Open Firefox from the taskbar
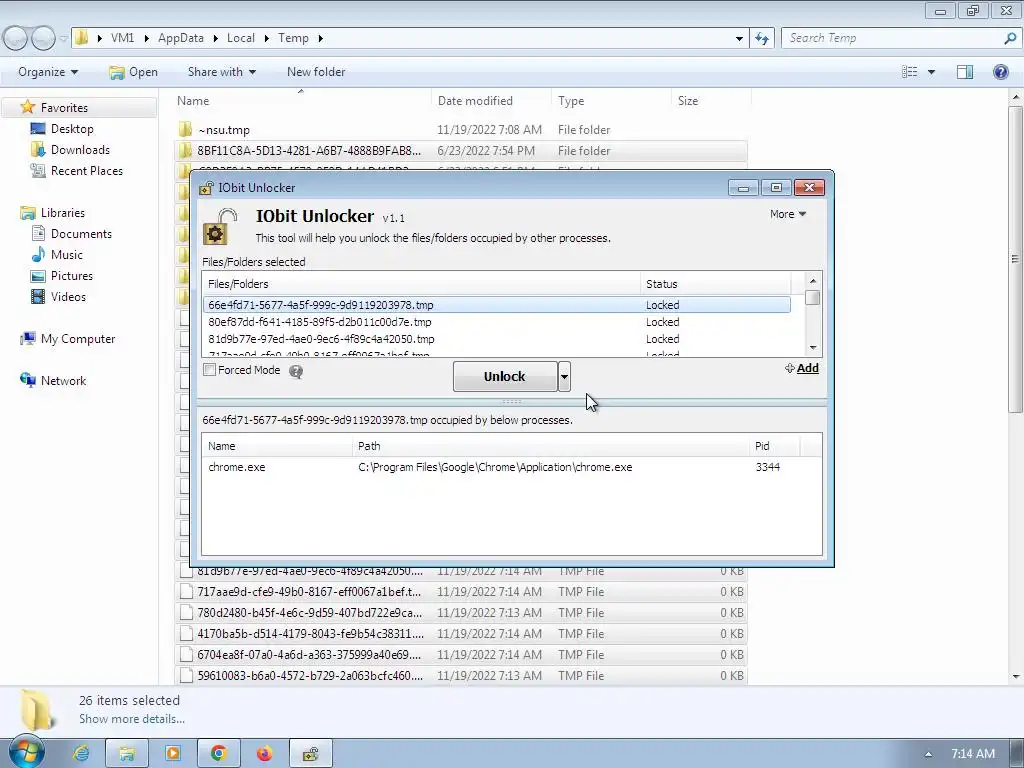 [264, 753]
